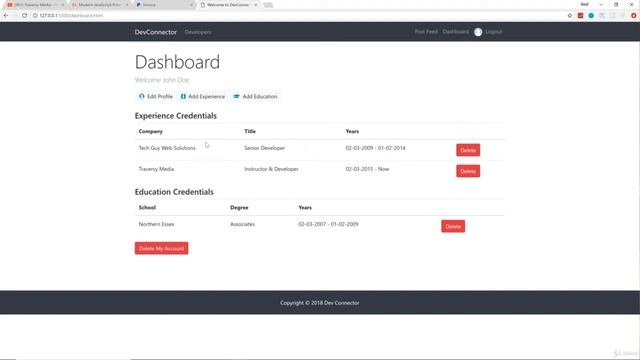Switch to the Modern JavaScript browser tab

(100, 5)
